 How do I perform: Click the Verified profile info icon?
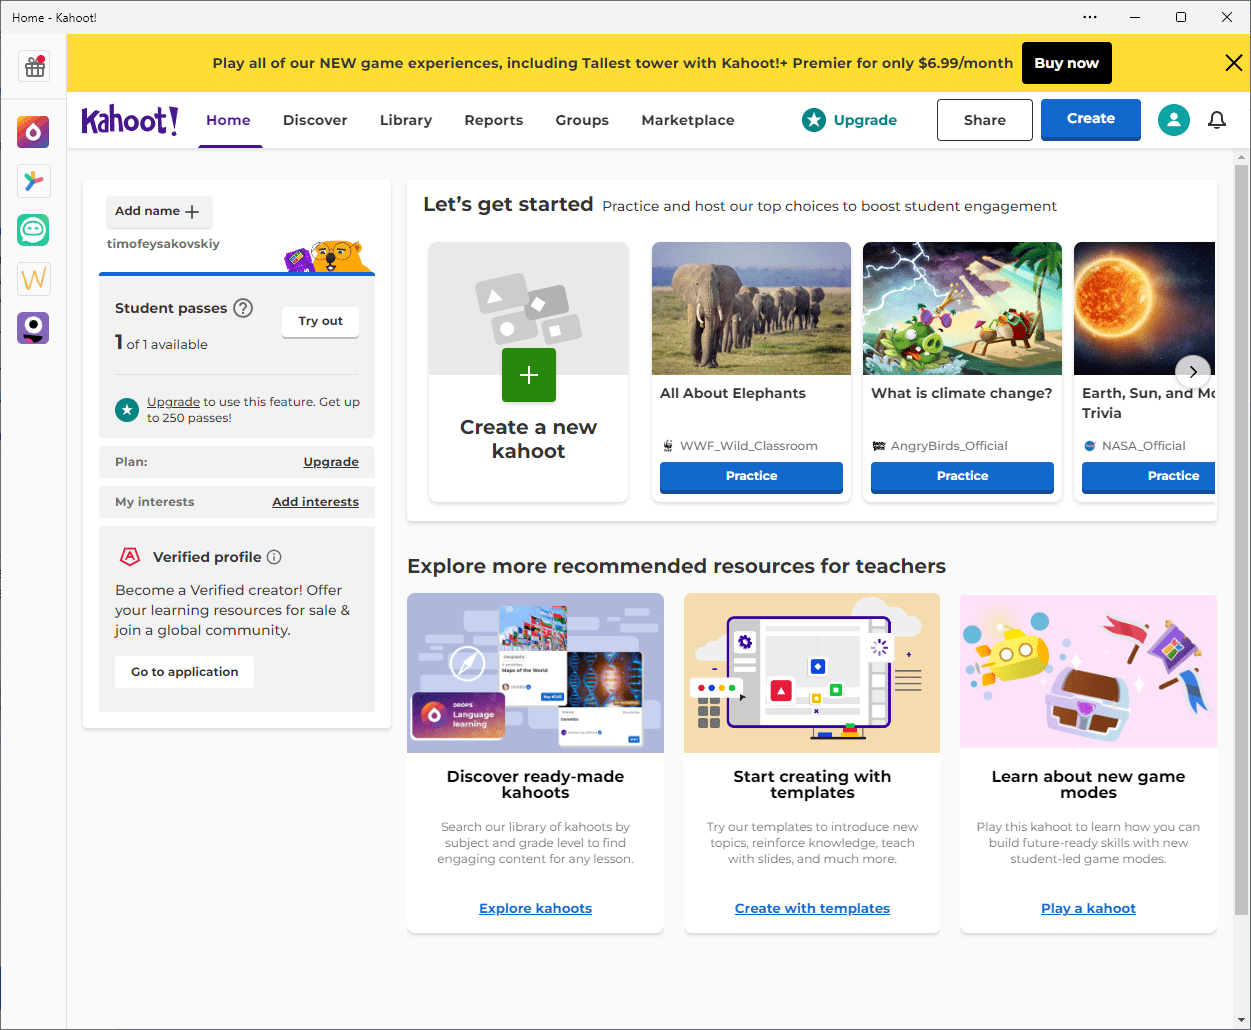[274, 557]
